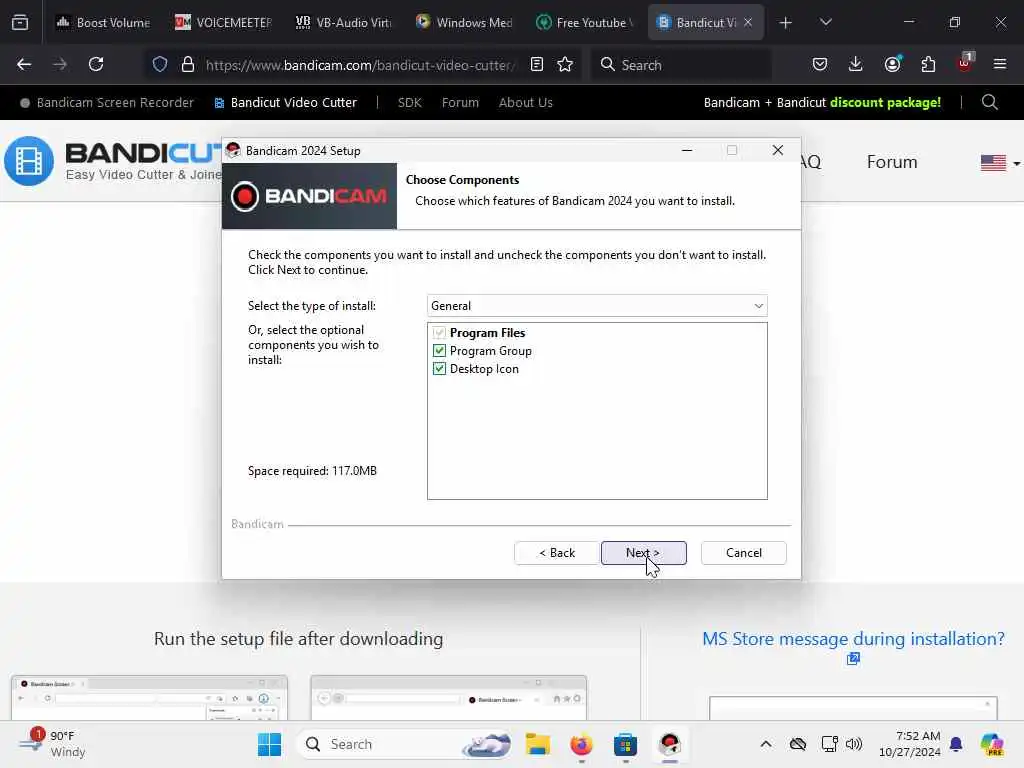
Task: Open the clock showing 7:52 AM
Action: pos(909,744)
